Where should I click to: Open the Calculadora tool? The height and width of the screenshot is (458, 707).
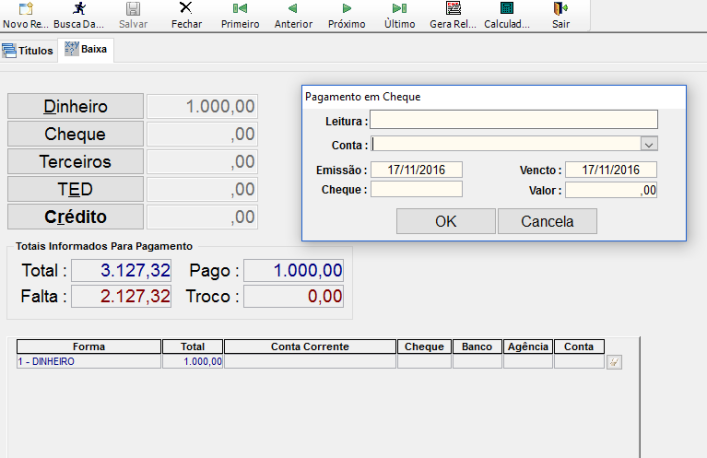coord(507,9)
